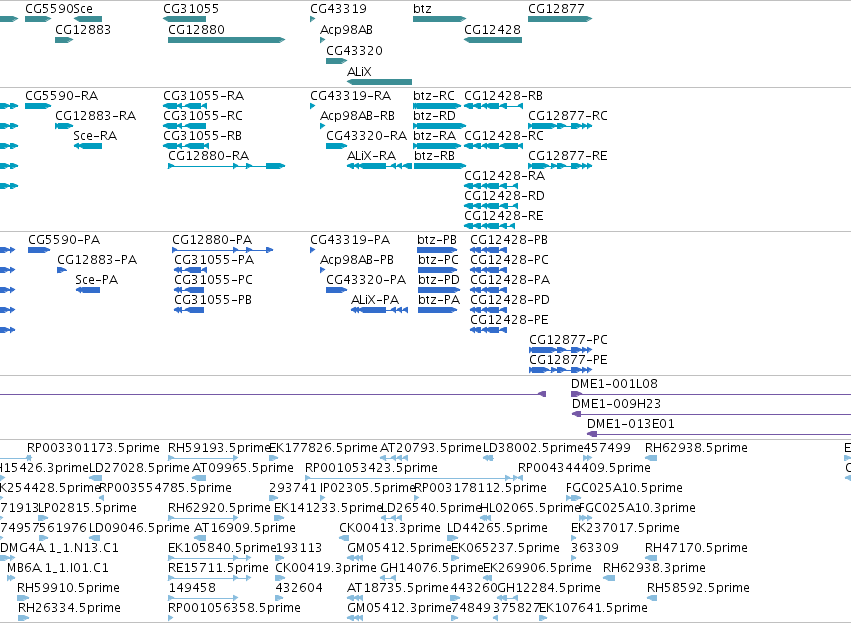Image resolution: width=851 pixels, height=623 pixels.
Task: Click transcript label CG12880-RA
Action: tap(208, 156)
